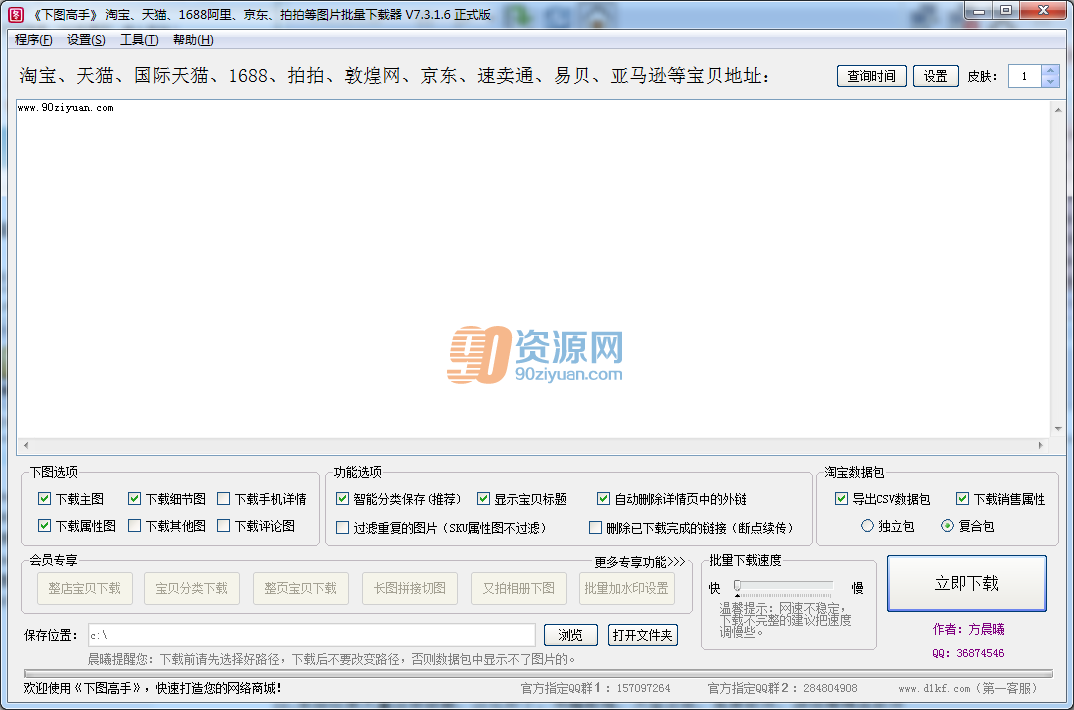Screen dimensions: 1074x710
Task: Increase the 皮肤 value with up arrow
Action: click(1051, 71)
